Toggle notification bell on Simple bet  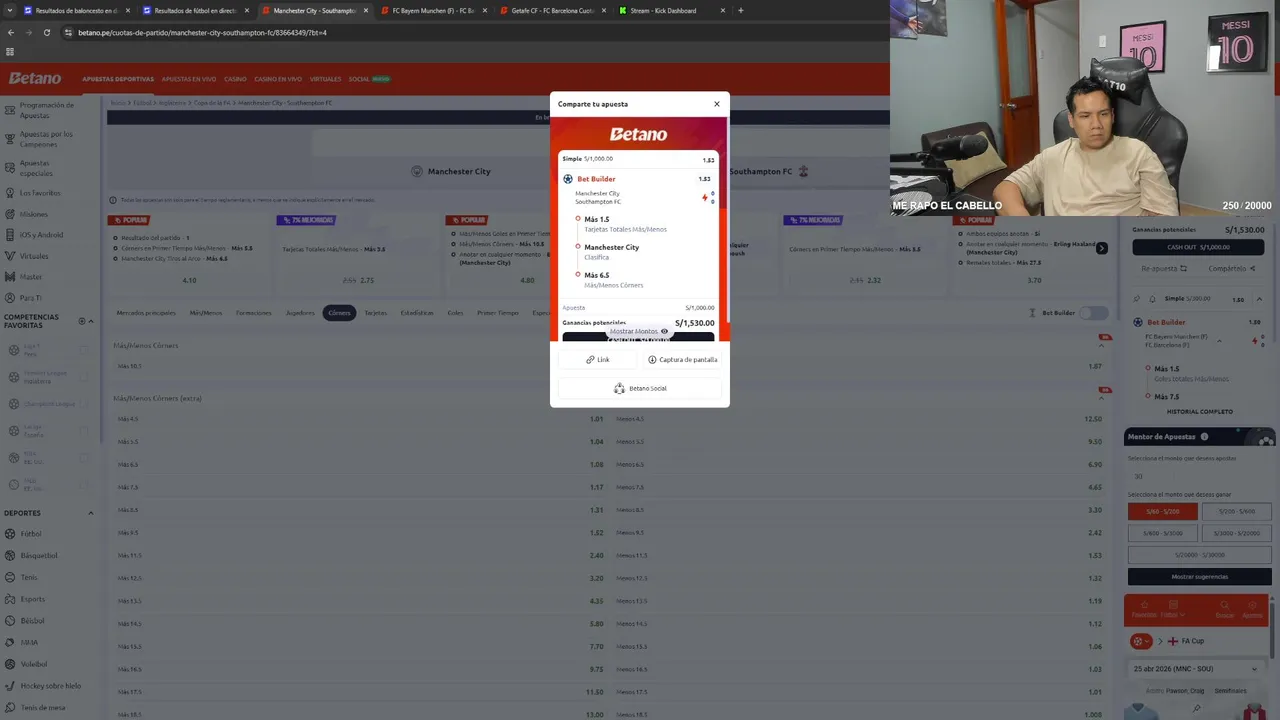(x=1151, y=299)
